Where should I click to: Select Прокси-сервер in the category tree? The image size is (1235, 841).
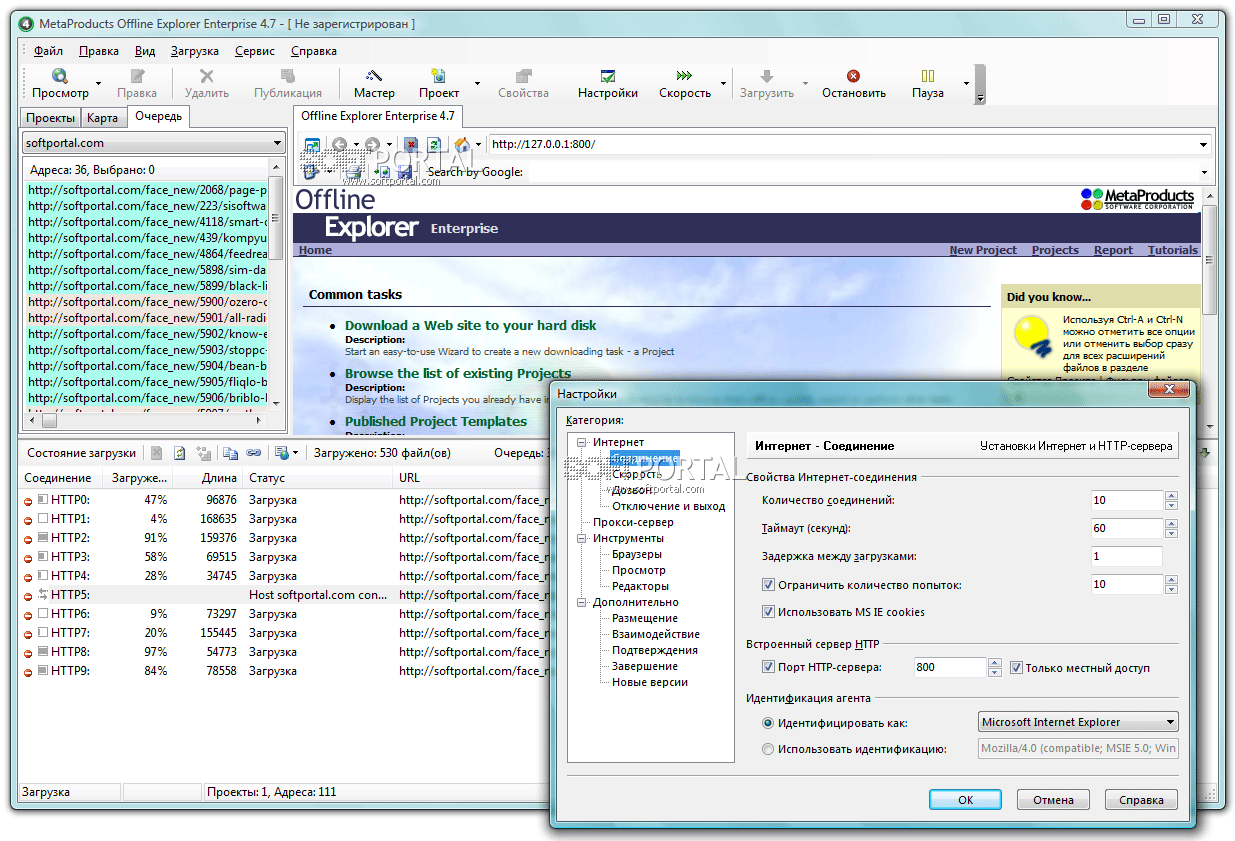(633, 522)
